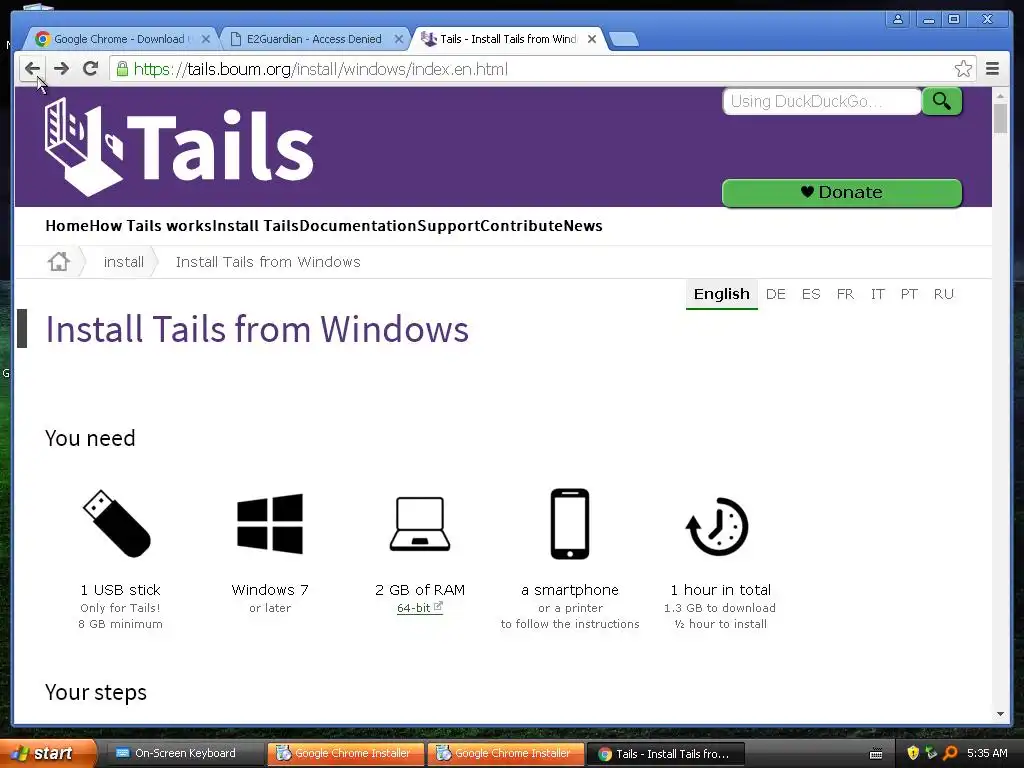The image size is (1024, 768).
Task: Click the green Donate button
Action: (x=842, y=193)
